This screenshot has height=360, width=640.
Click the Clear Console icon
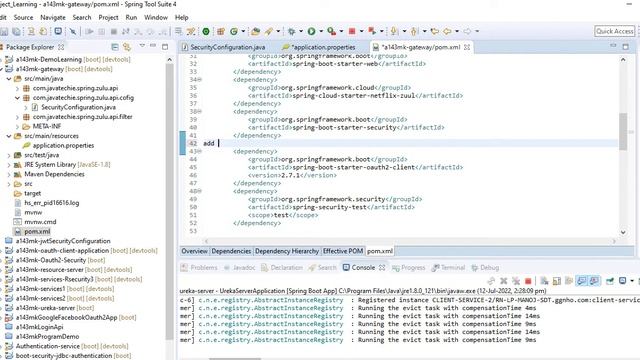click(x=544, y=281)
